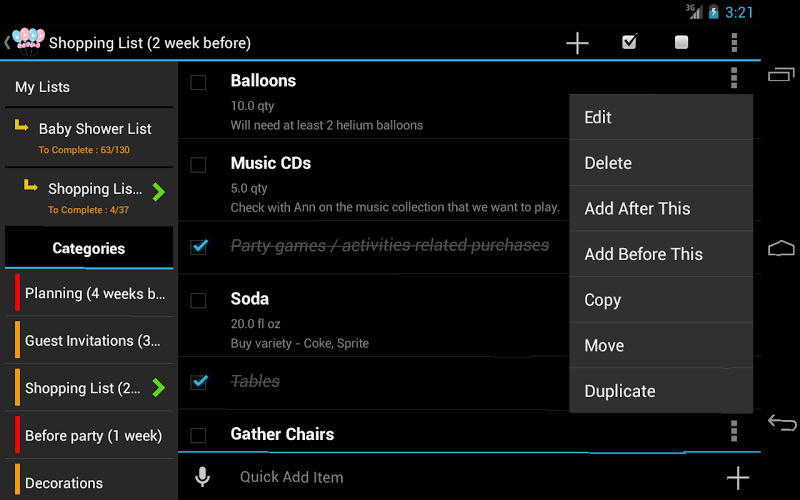Tap the microphone voice input icon
The height and width of the screenshot is (500, 800).
click(202, 477)
